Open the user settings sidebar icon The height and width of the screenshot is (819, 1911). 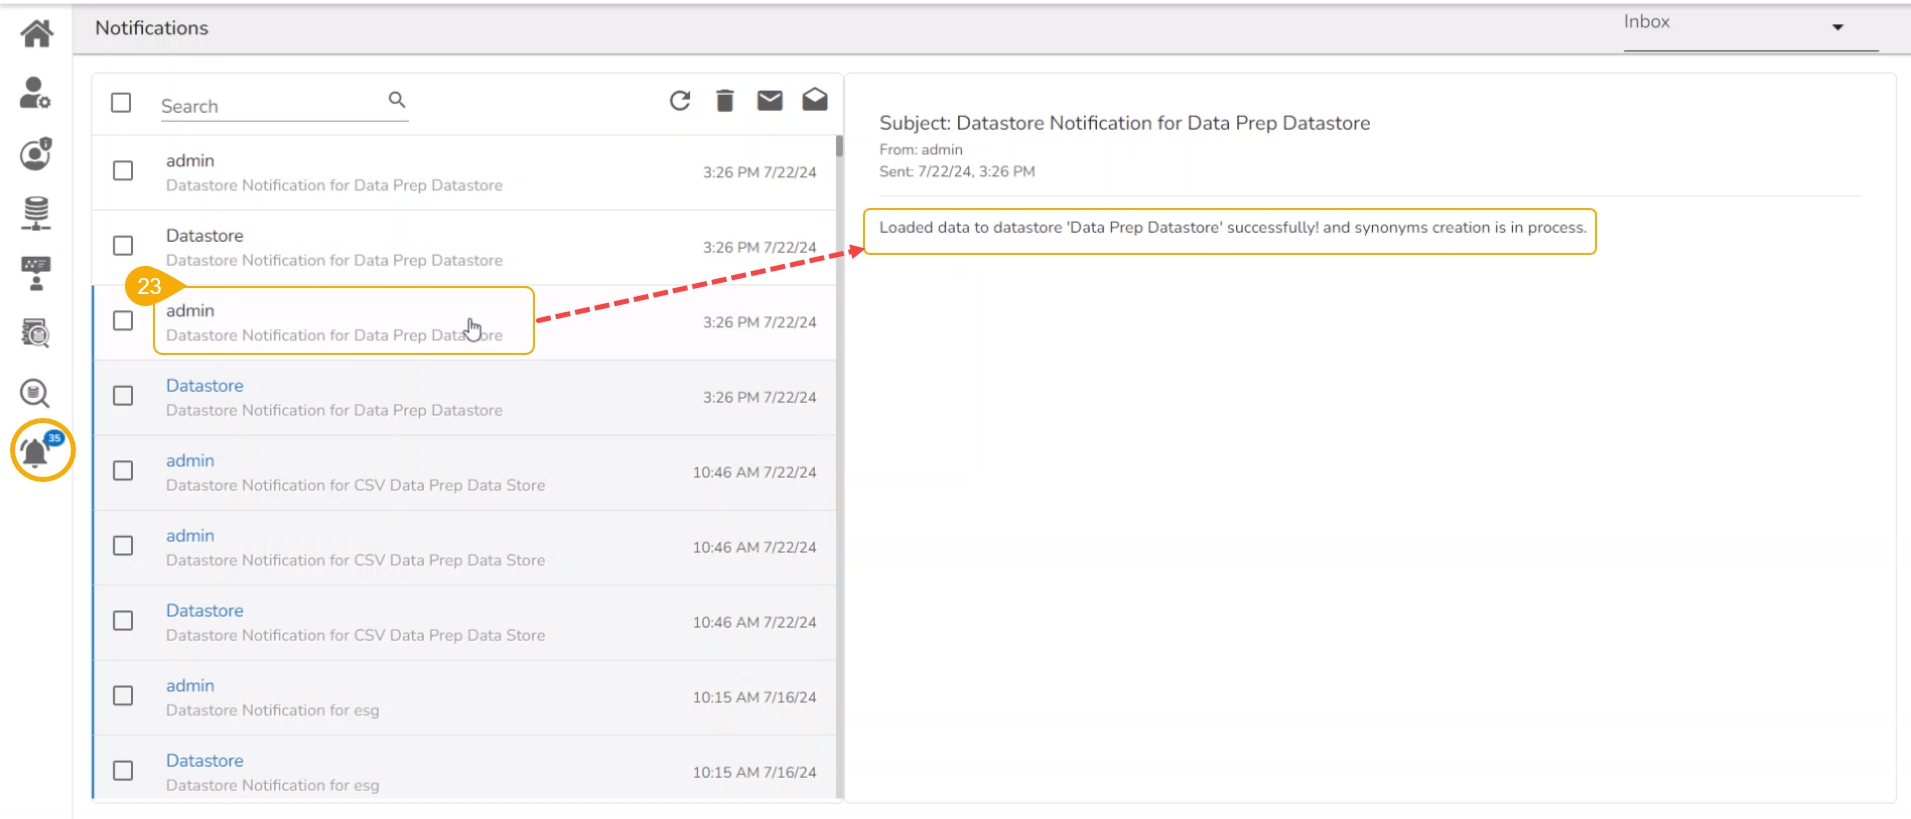pos(35,93)
